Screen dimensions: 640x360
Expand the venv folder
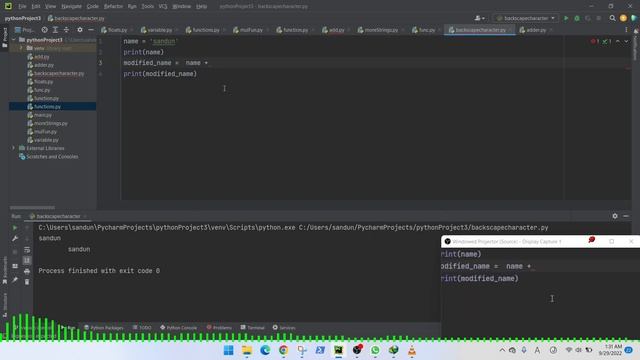click(21, 48)
